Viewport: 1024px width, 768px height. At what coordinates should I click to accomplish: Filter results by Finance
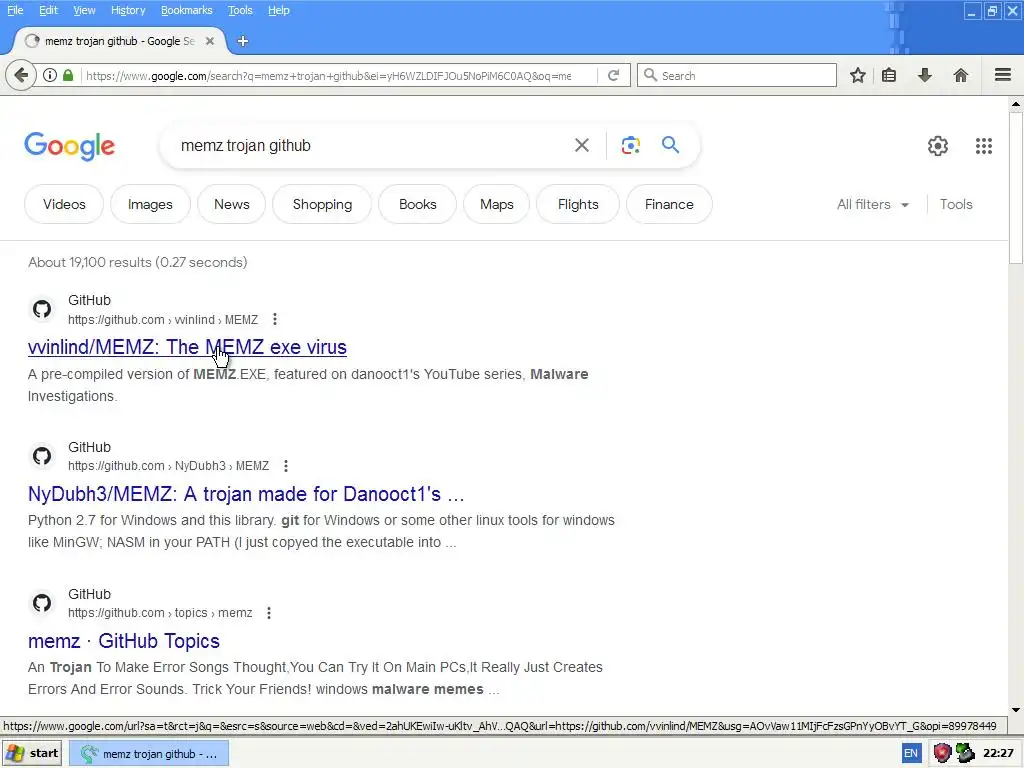pos(669,204)
